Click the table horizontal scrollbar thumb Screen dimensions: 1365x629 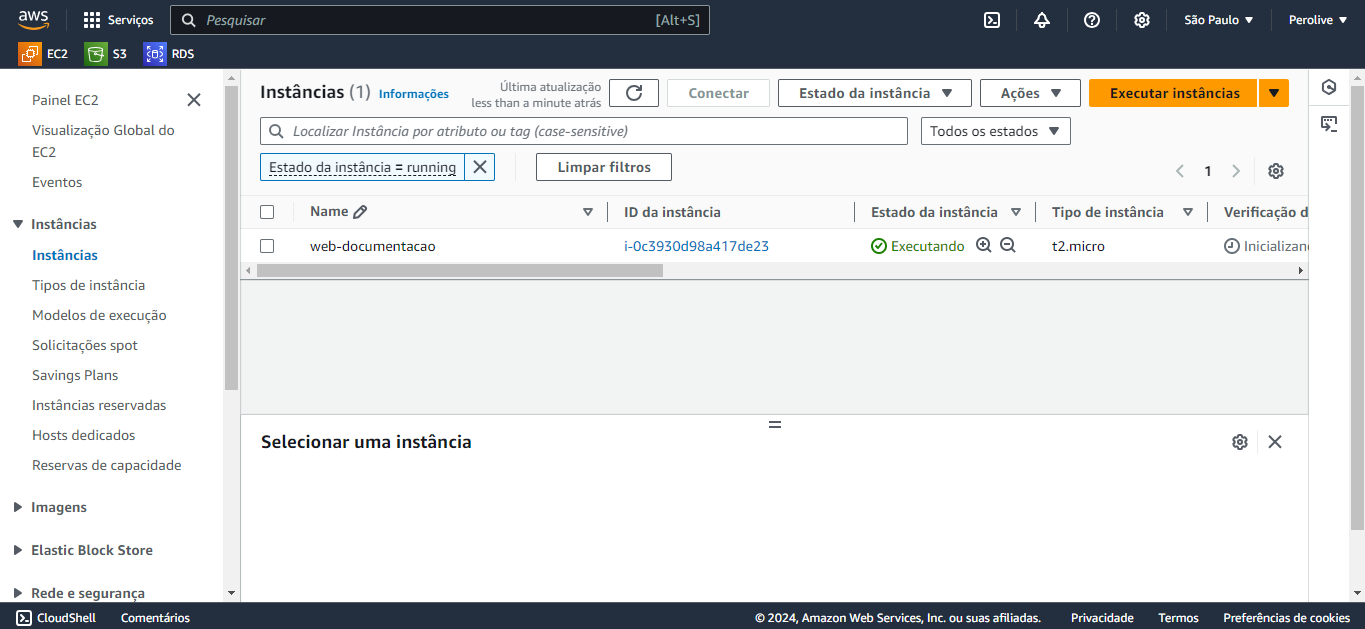click(460, 270)
